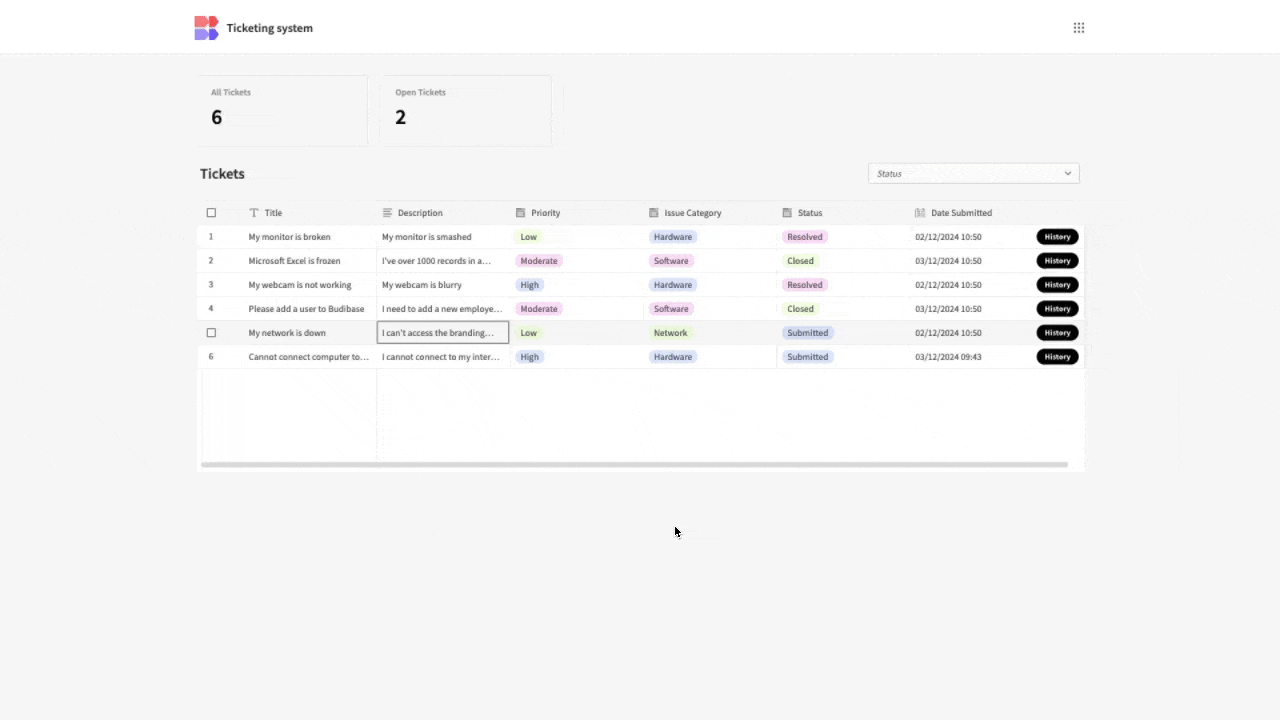
Task: Check the 'My network is down' row checkbox
Action: click(211, 332)
